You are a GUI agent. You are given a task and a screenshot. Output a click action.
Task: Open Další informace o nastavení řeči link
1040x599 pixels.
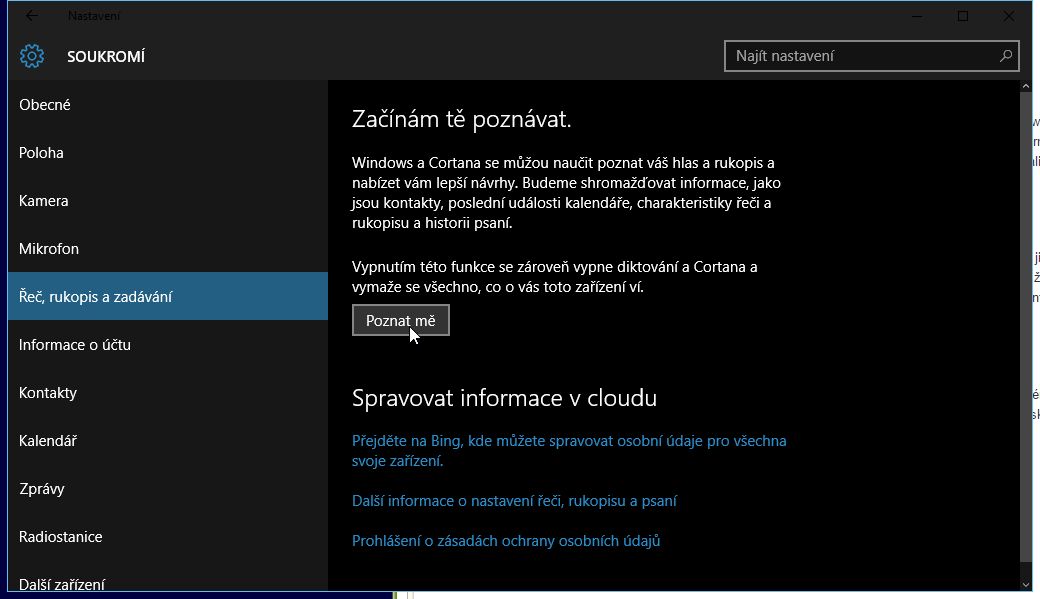tap(514, 501)
